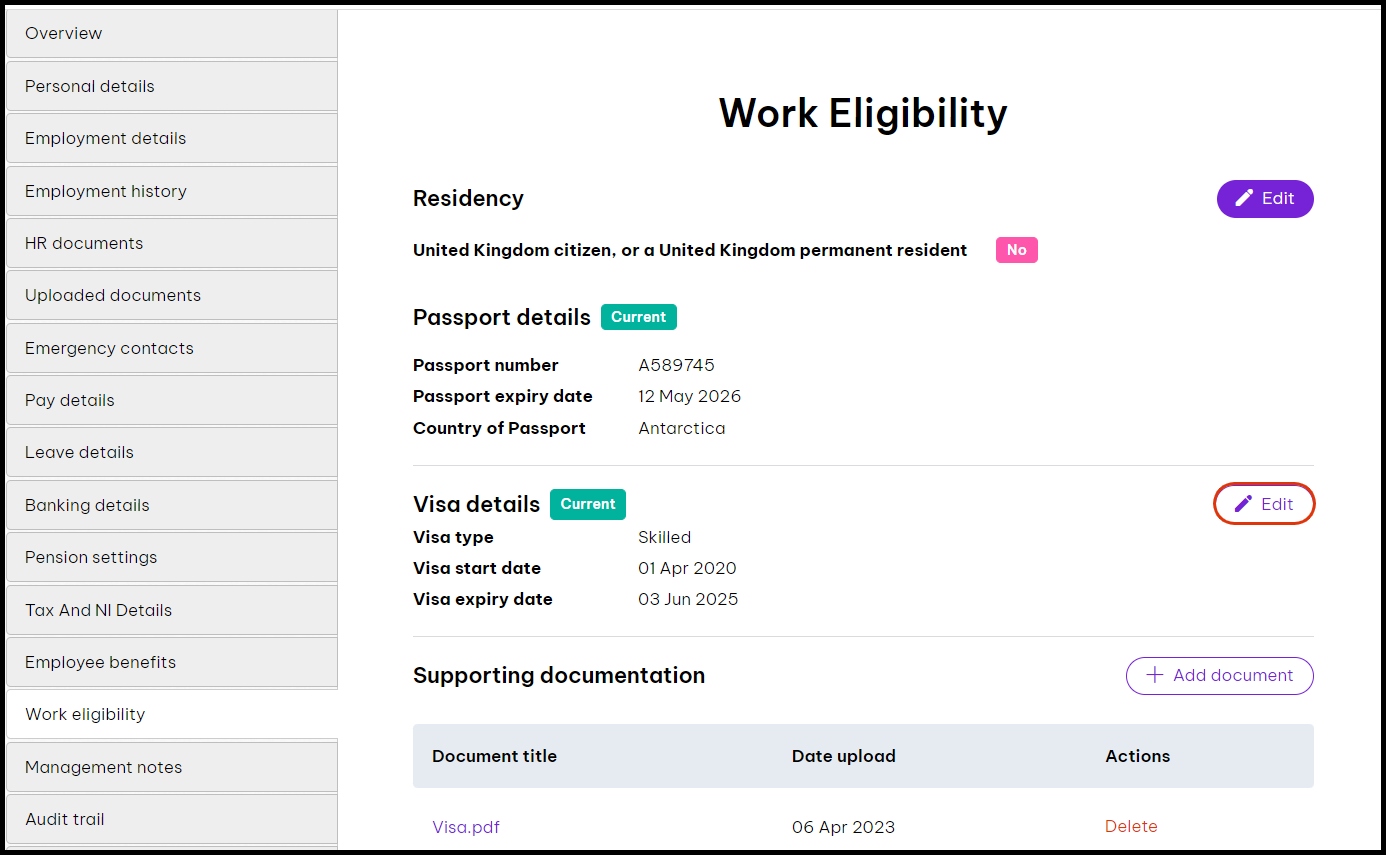
Task: Click the pencil icon in Residency Edit button
Action: 1244,199
